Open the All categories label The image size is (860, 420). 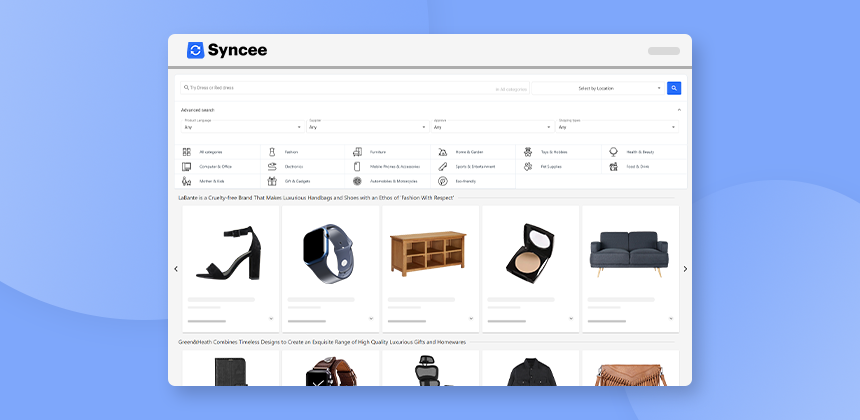pos(211,152)
